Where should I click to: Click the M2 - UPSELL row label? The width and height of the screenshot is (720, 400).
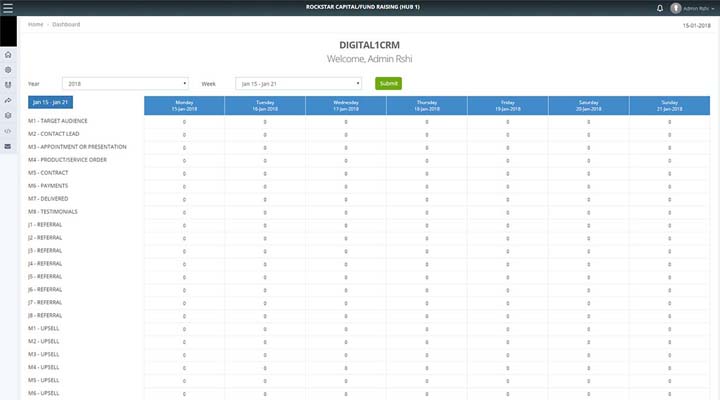tap(44, 341)
